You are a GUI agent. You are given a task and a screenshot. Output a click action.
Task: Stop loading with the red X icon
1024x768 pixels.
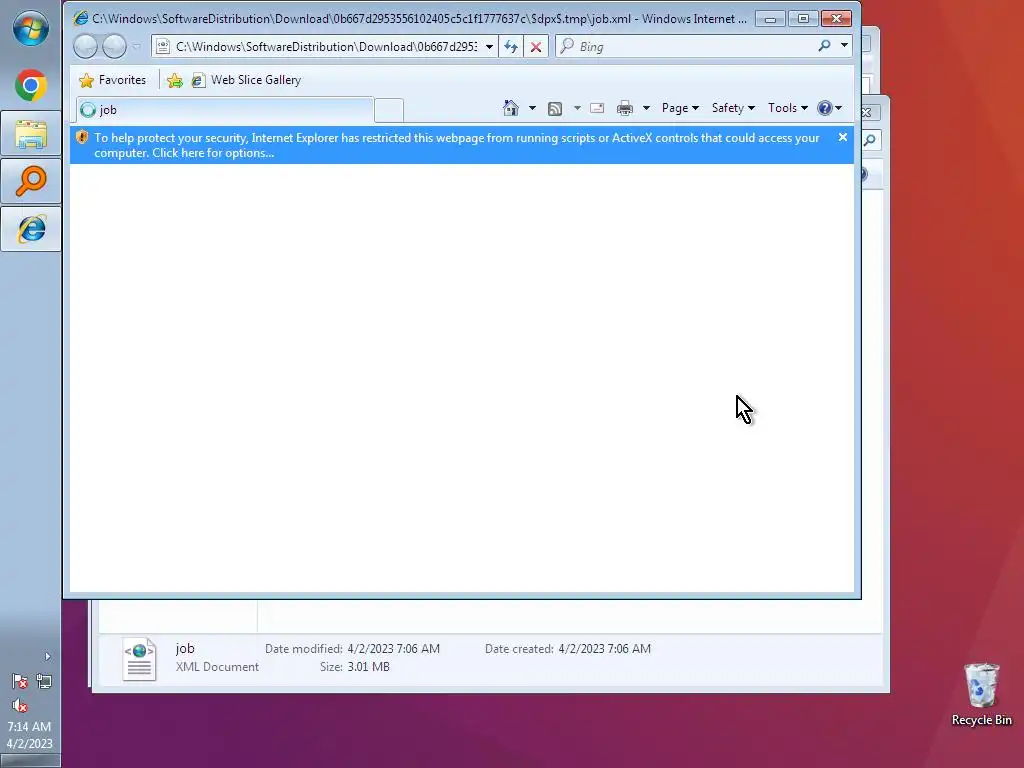(x=536, y=46)
